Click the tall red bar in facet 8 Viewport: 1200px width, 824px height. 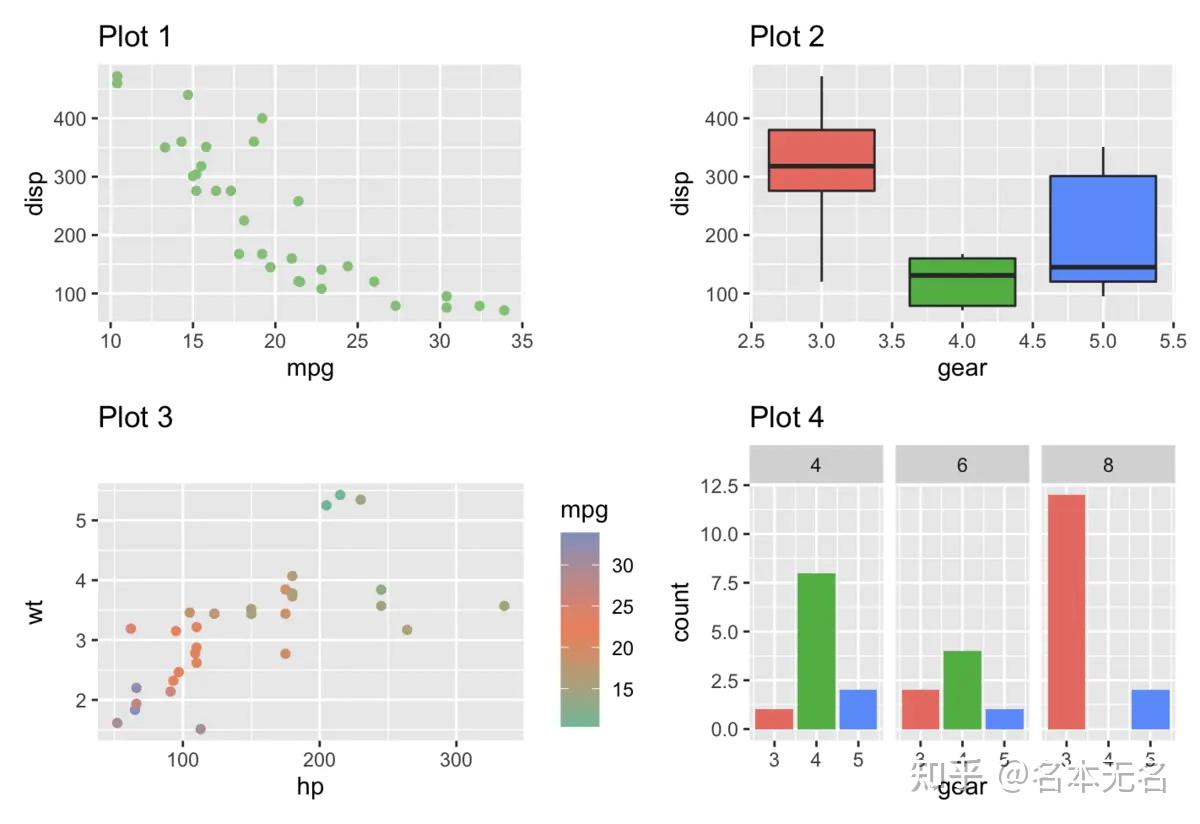click(x=1064, y=612)
